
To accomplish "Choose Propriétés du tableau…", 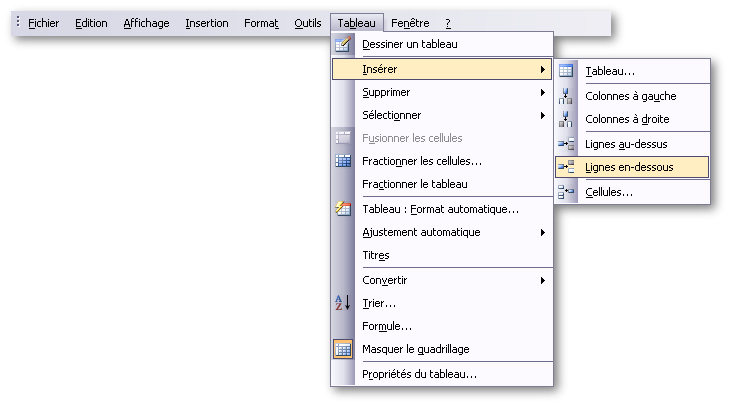I will click(x=419, y=374).
